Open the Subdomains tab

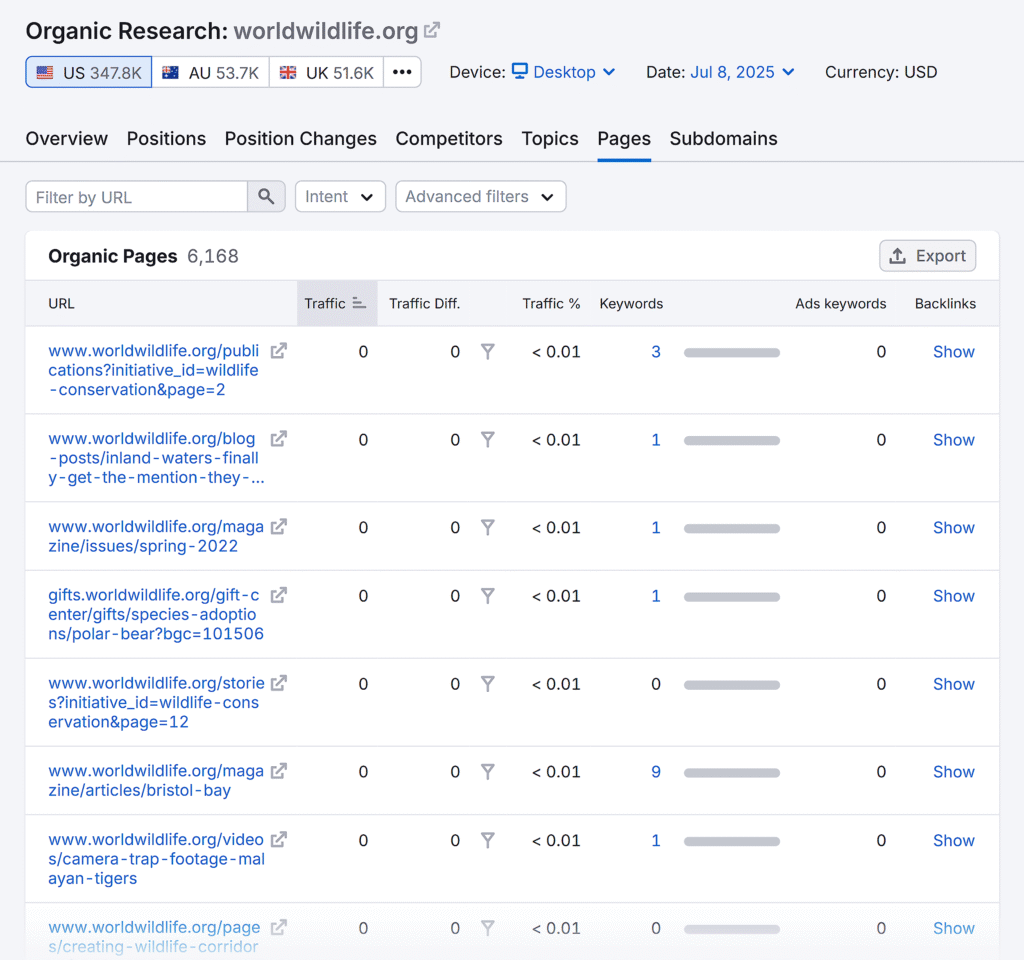click(x=723, y=139)
